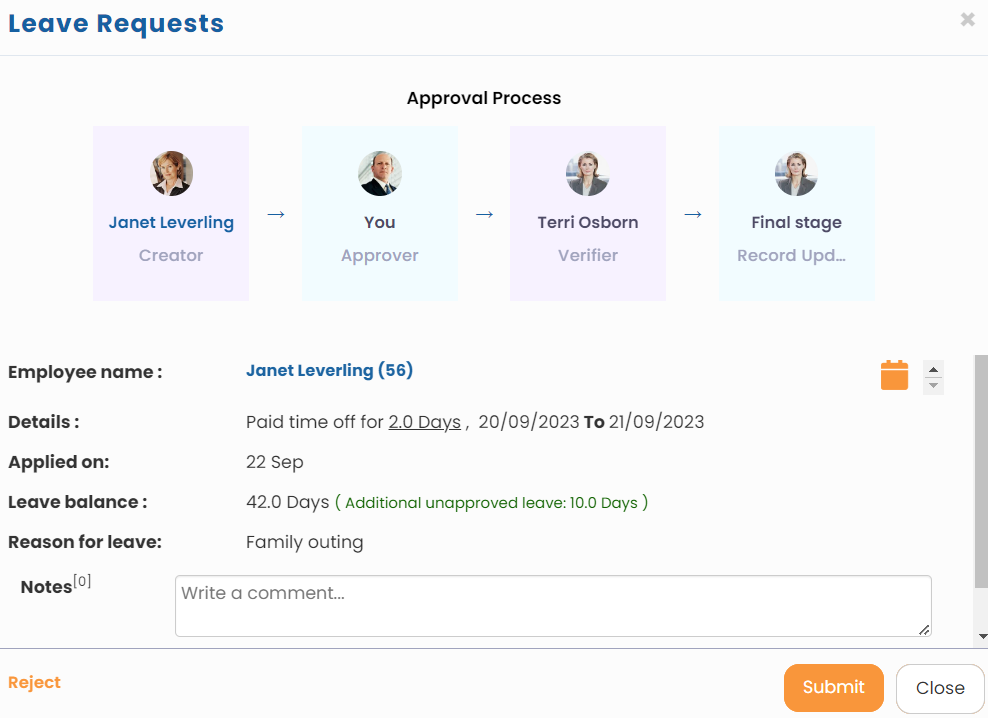Reject the leave request
Screen dimensions: 988x718
(34, 682)
